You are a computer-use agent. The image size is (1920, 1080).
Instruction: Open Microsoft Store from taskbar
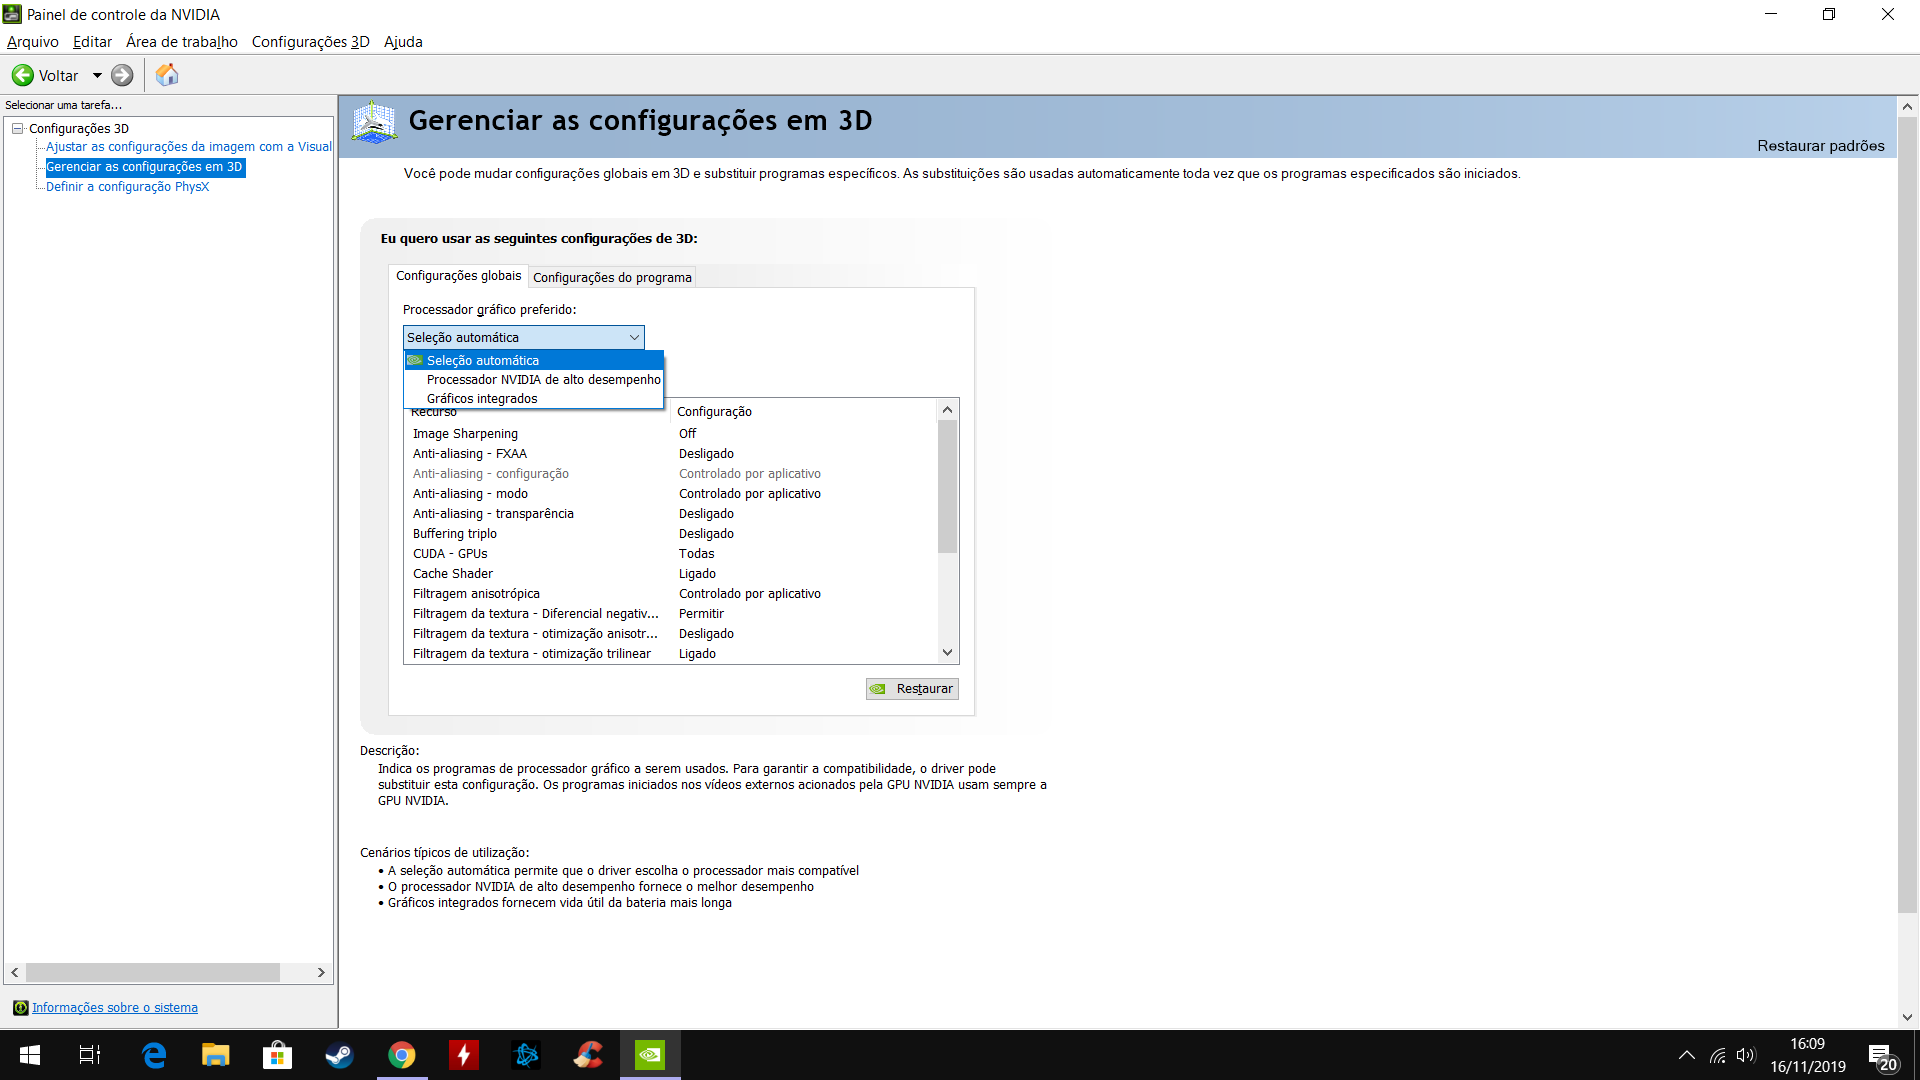tap(277, 1055)
